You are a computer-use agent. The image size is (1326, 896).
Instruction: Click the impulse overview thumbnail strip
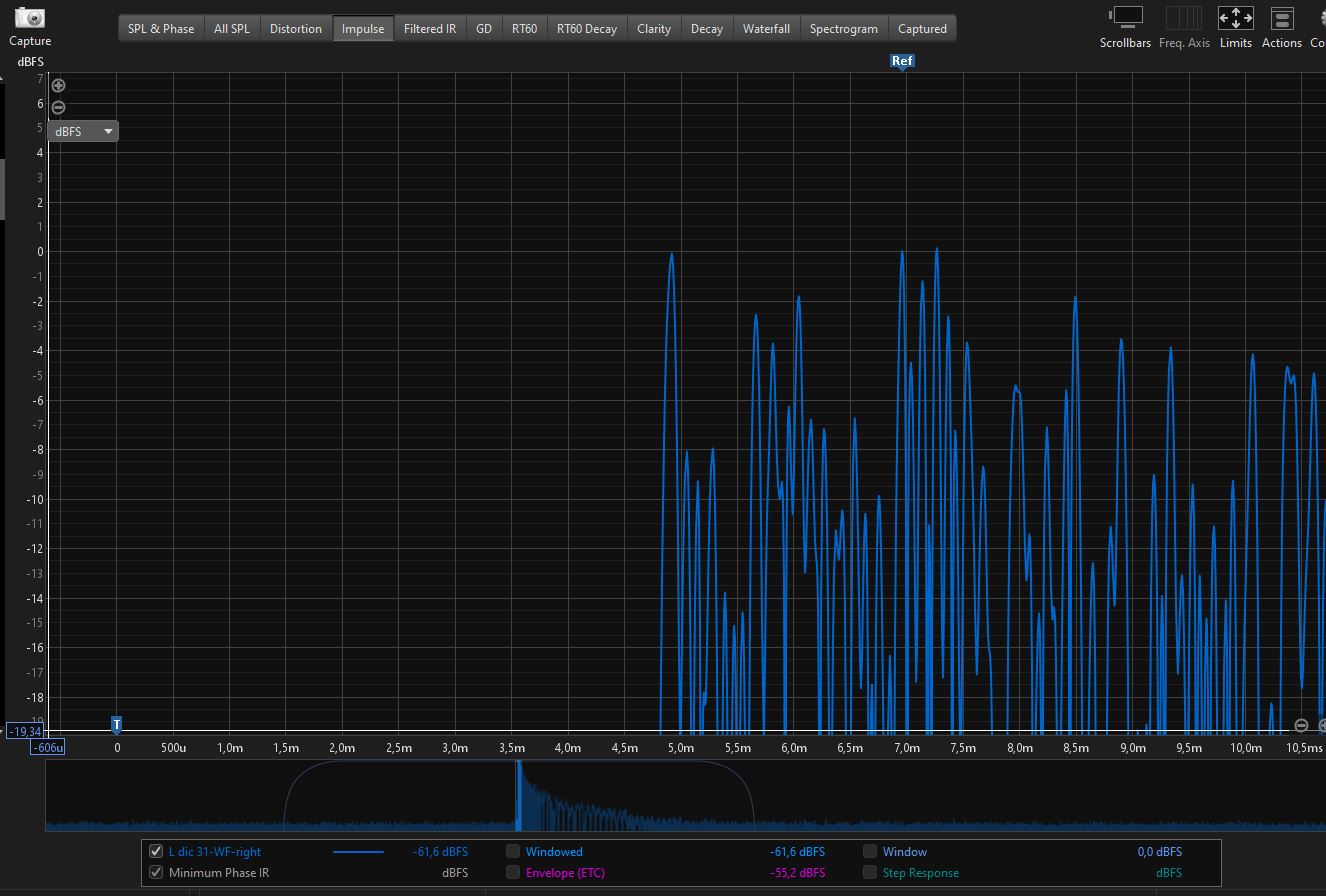tap(685, 795)
